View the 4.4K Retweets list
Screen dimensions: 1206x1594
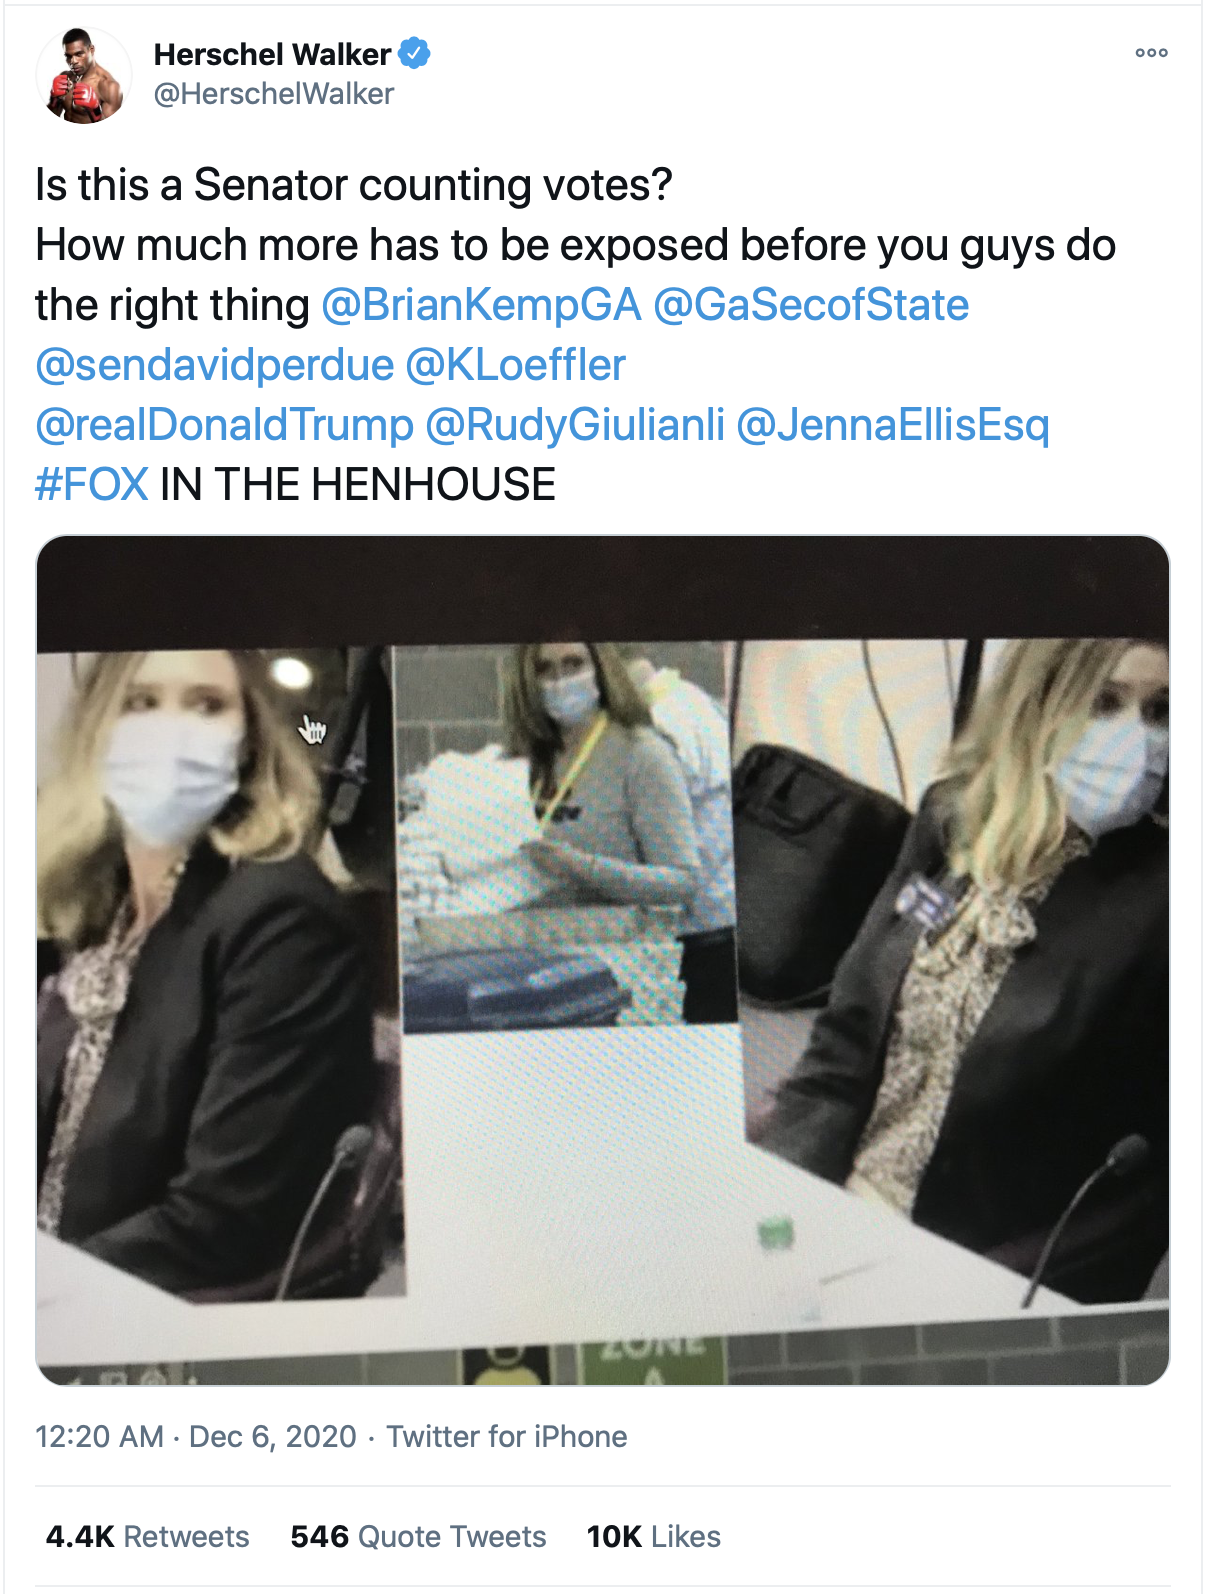[147, 1537]
